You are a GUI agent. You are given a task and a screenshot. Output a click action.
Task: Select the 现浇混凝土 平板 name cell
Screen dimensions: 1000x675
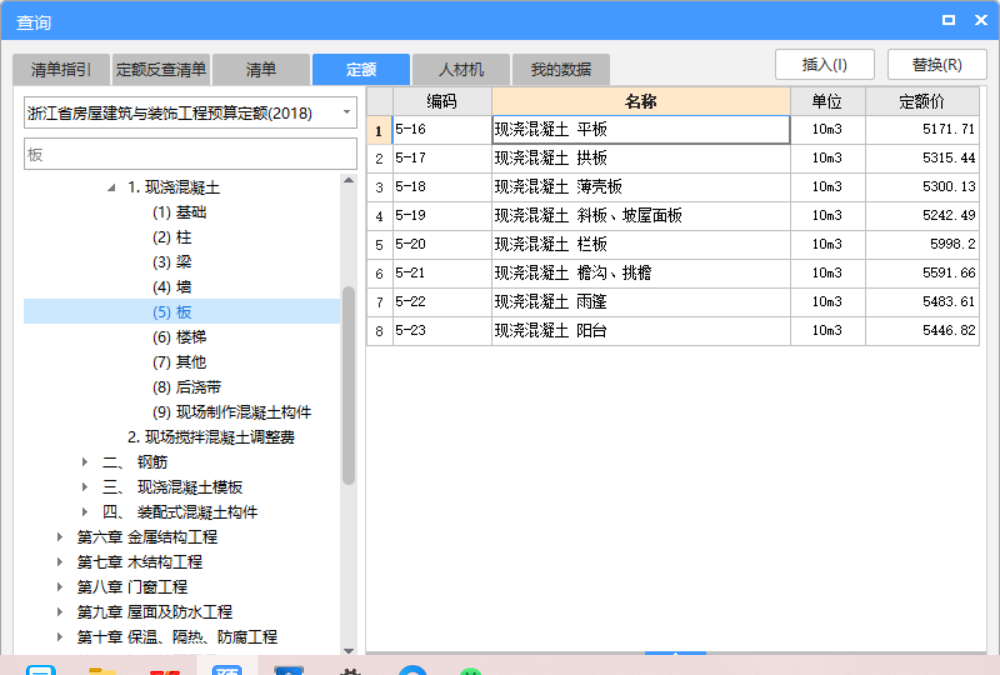click(x=641, y=130)
